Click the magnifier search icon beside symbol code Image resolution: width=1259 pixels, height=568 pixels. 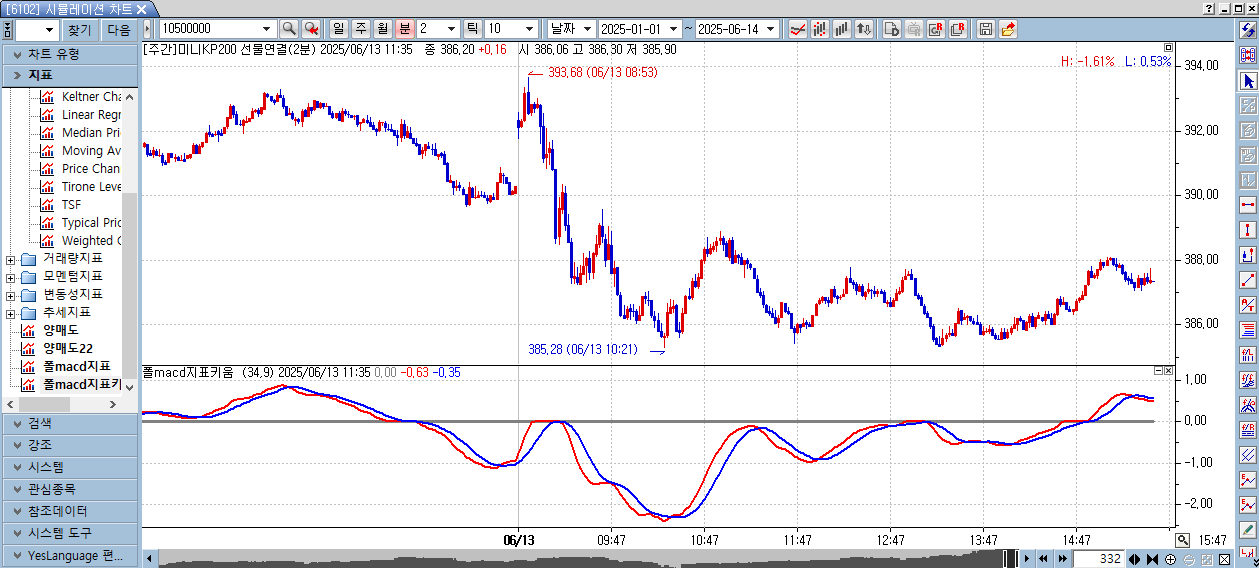tap(289, 29)
